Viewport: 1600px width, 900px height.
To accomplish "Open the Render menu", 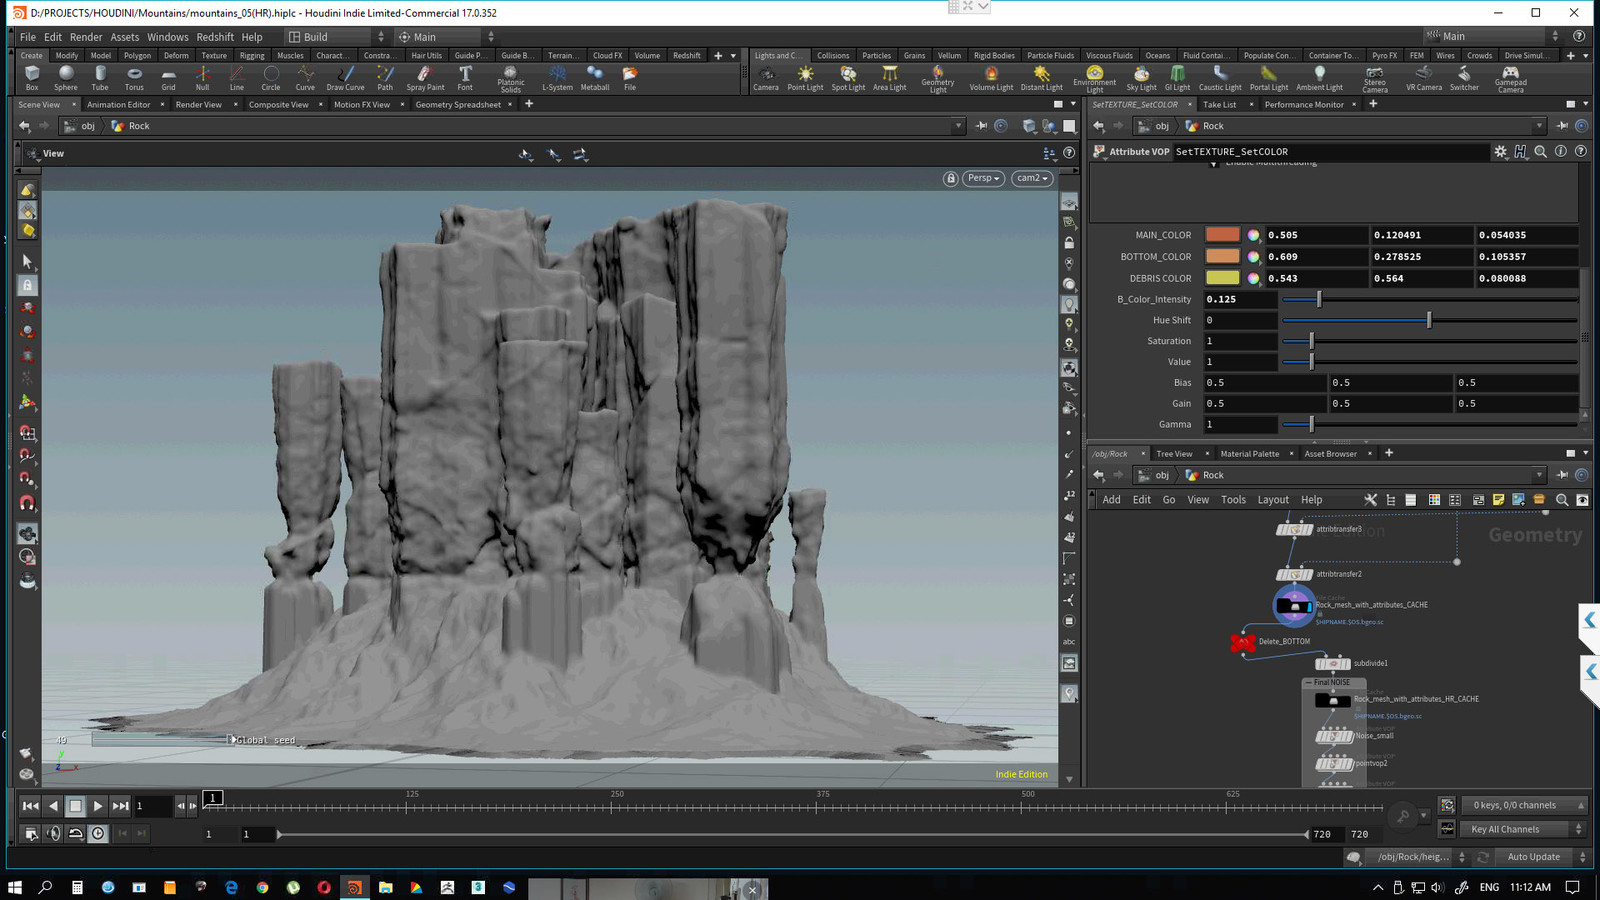I will tap(86, 36).
